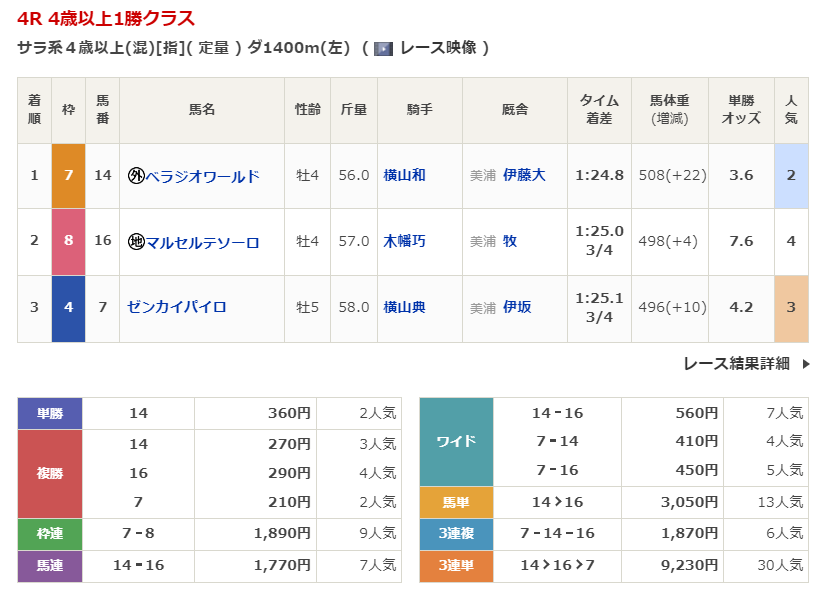Open jockey 横山典 page
The height and width of the screenshot is (593, 828).
[404, 307]
